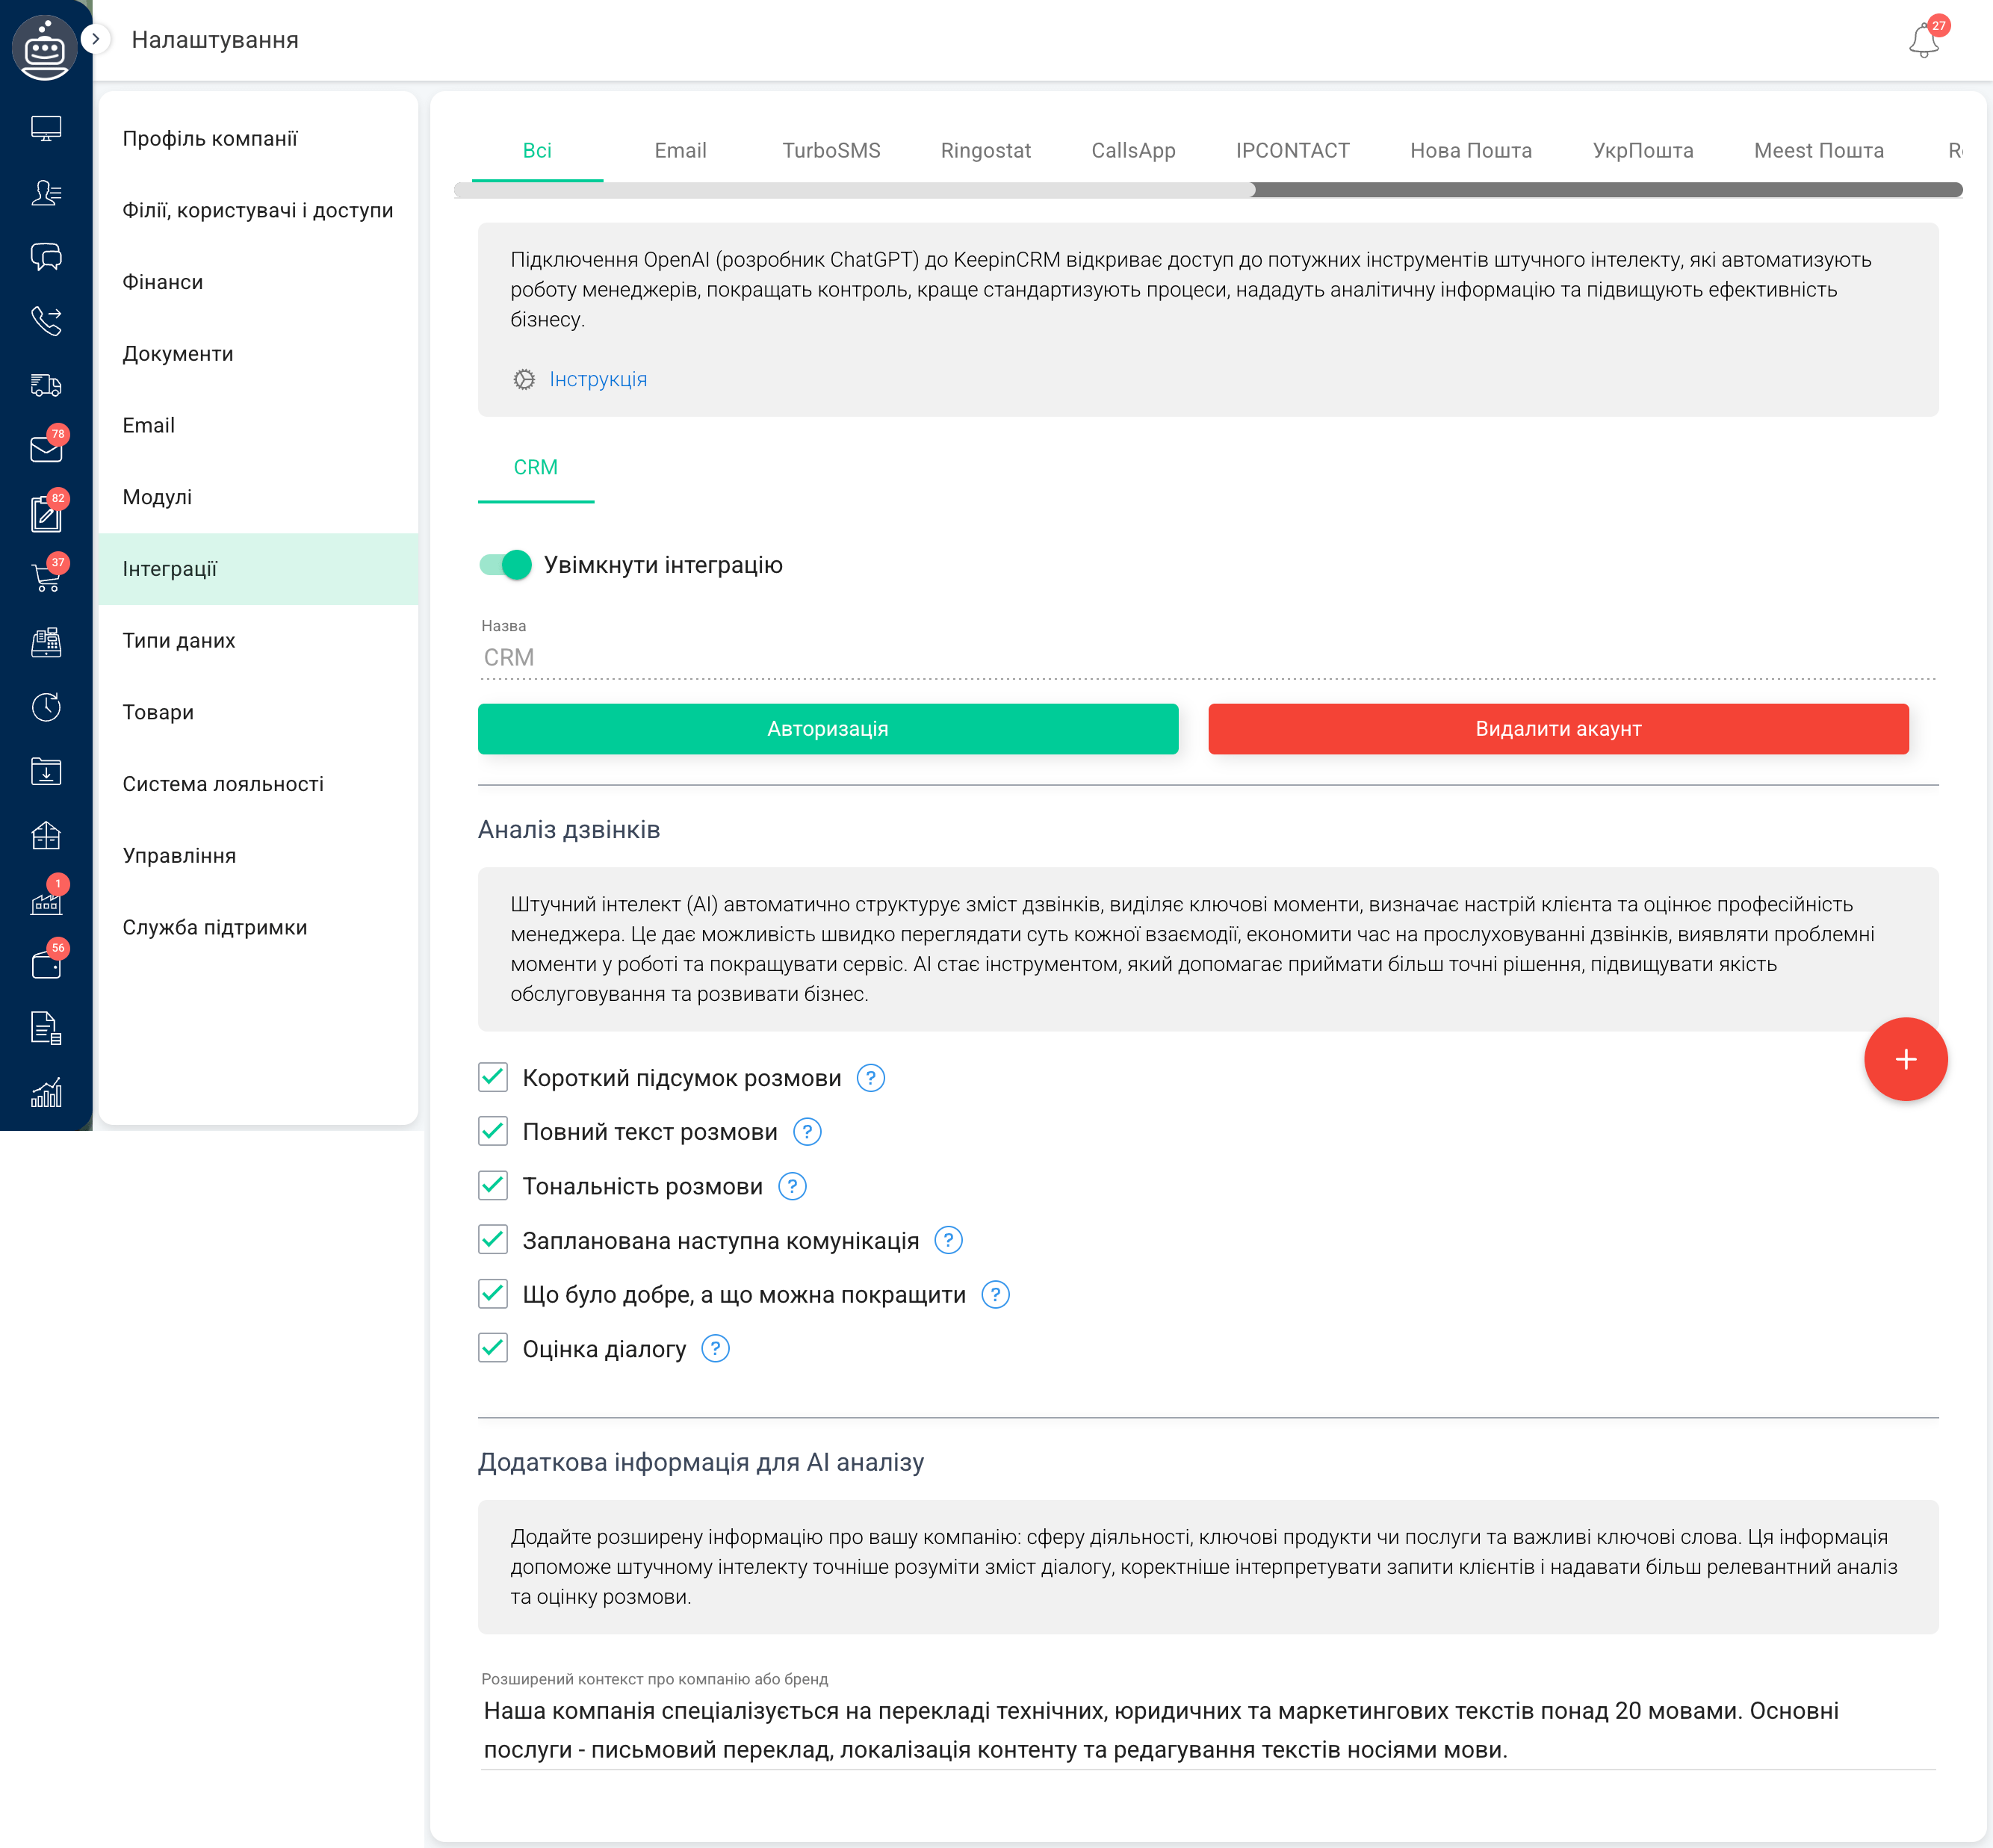Collapse the sidebar using the chevron near logo
The width and height of the screenshot is (1993, 1848).
(x=95, y=38)
